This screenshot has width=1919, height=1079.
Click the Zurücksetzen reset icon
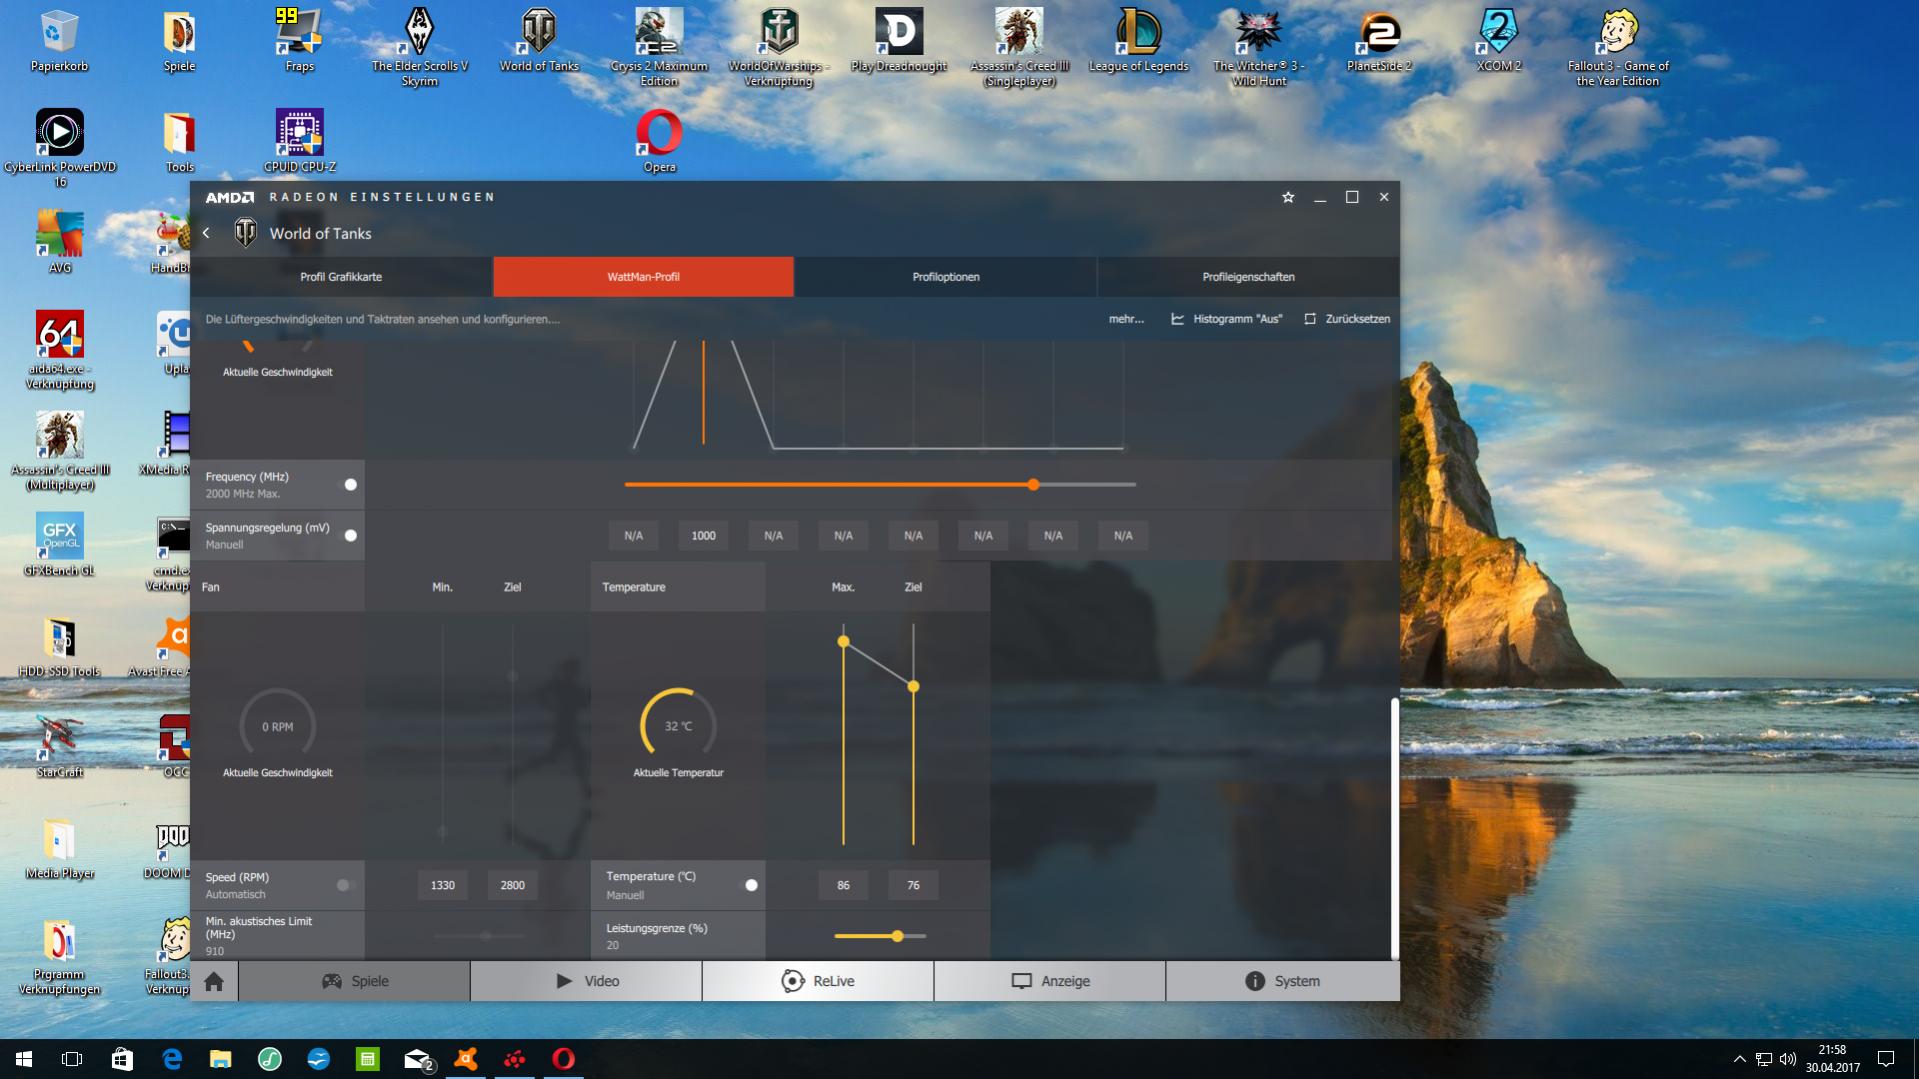1310,319
